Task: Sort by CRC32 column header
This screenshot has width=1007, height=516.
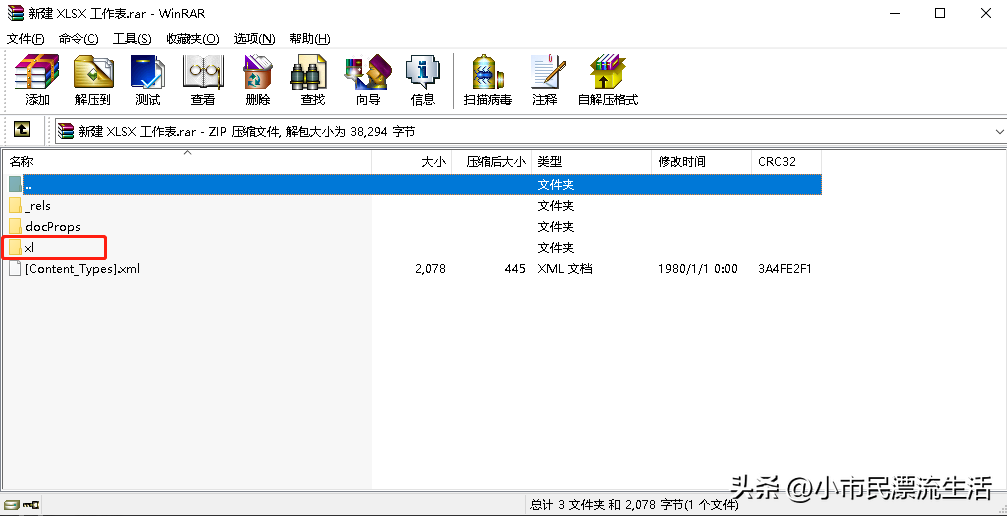Action: coord(786,162)
